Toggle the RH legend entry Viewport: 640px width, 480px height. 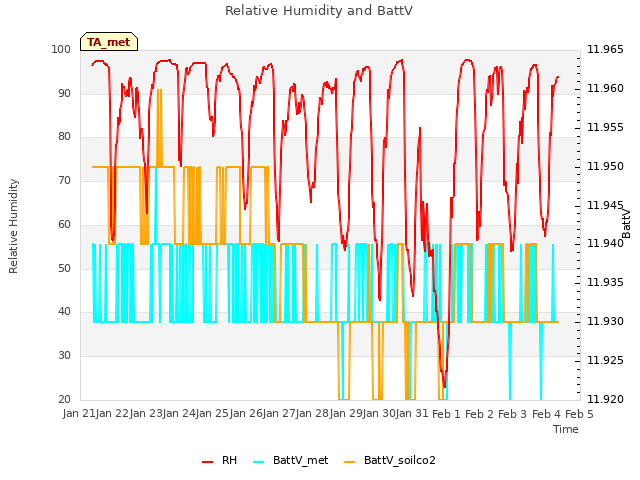[220, 460]
